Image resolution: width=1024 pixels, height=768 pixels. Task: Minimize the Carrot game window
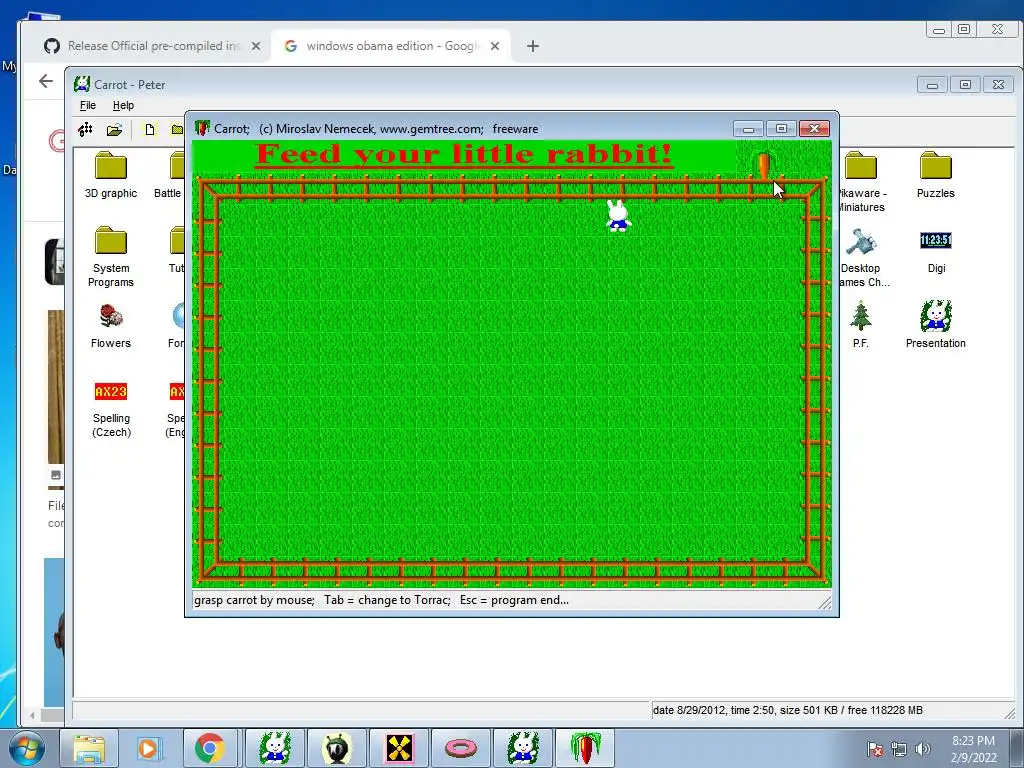[748, 129]
